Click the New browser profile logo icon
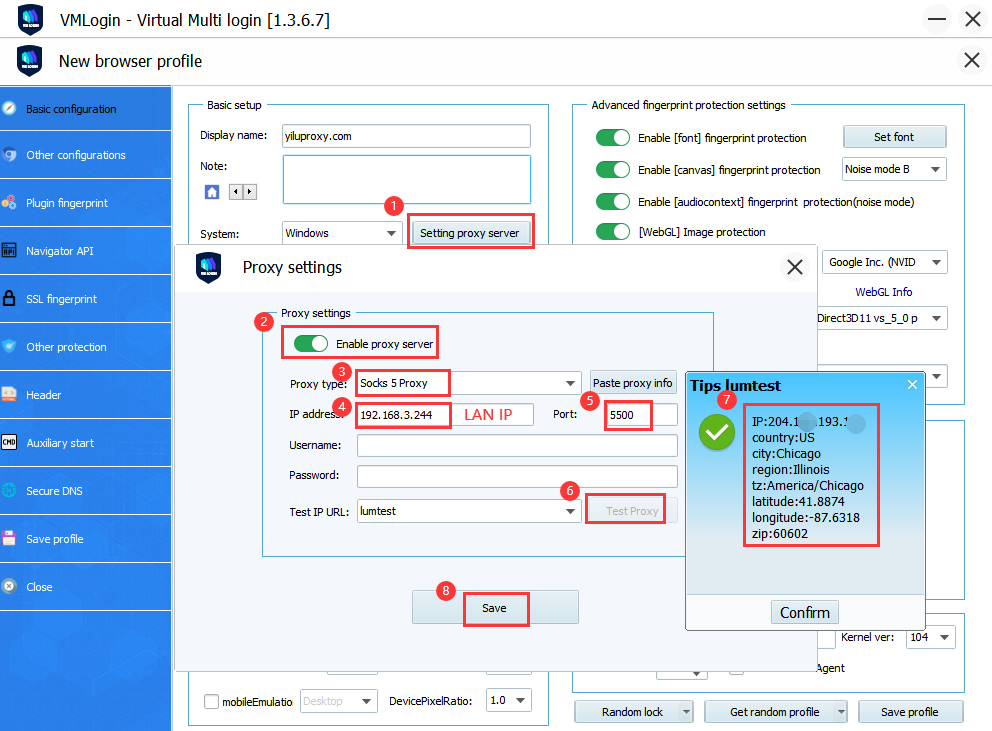 click(x=29, y=61)
